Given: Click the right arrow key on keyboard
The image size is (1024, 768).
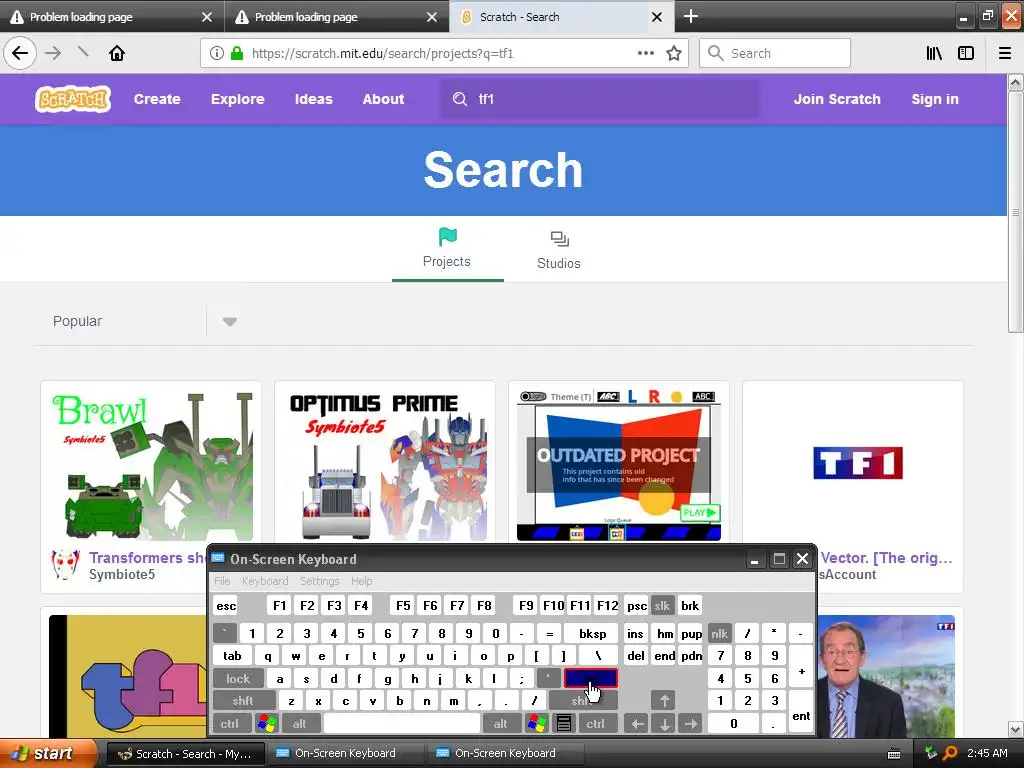Looking at the screenshot, I should 690,723.
